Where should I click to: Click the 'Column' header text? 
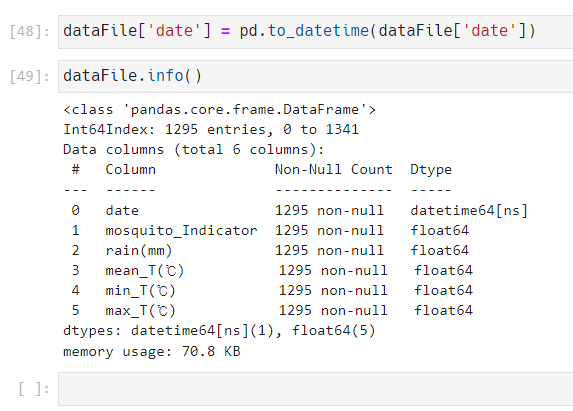[130, 170]
